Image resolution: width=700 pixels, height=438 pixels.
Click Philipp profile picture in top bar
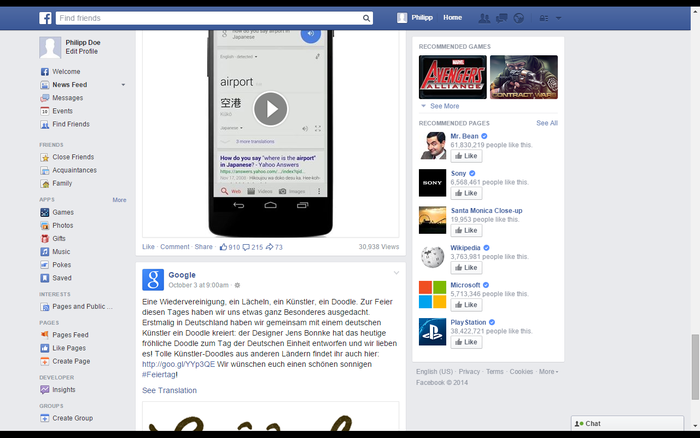(402, 18)
